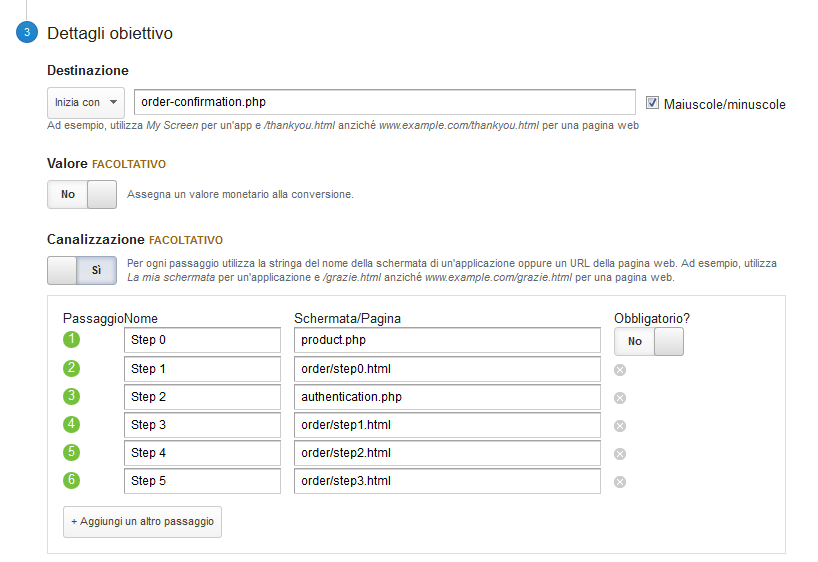Viewport: 818px width, 562px height.
Task: Open the 'Inizia con' match type dropdown
Action: tap(86, 102)
